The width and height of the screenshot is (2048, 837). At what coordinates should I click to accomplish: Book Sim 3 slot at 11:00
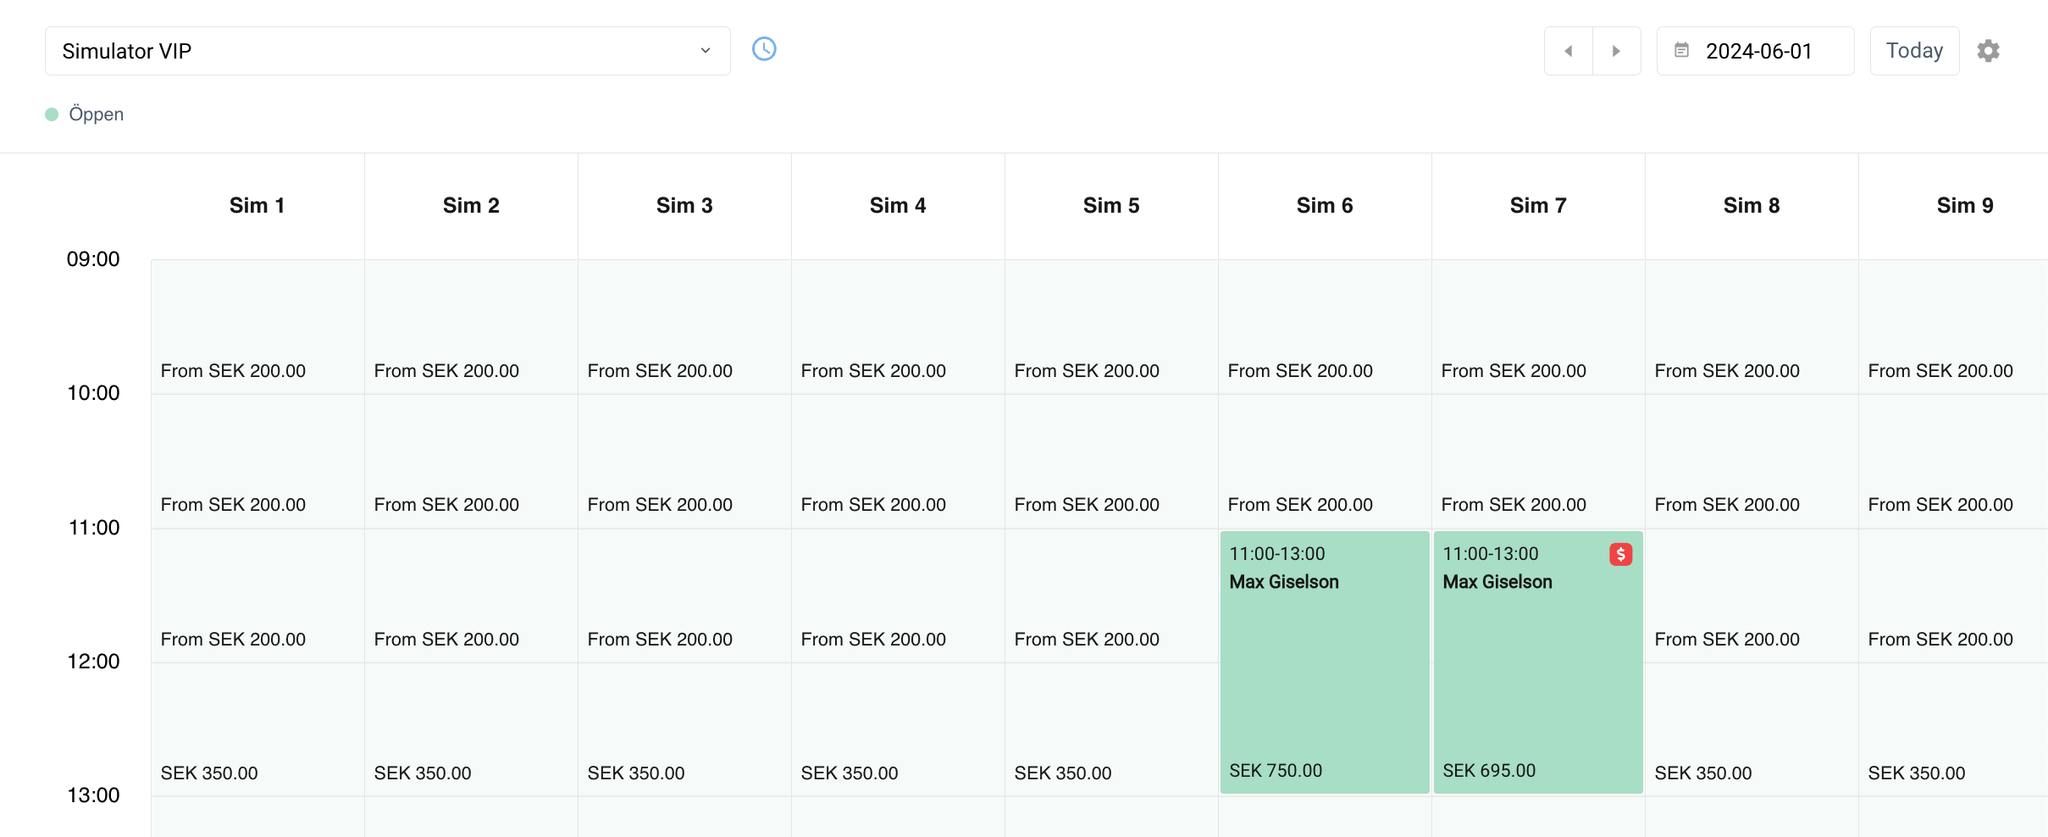(685, 595)
